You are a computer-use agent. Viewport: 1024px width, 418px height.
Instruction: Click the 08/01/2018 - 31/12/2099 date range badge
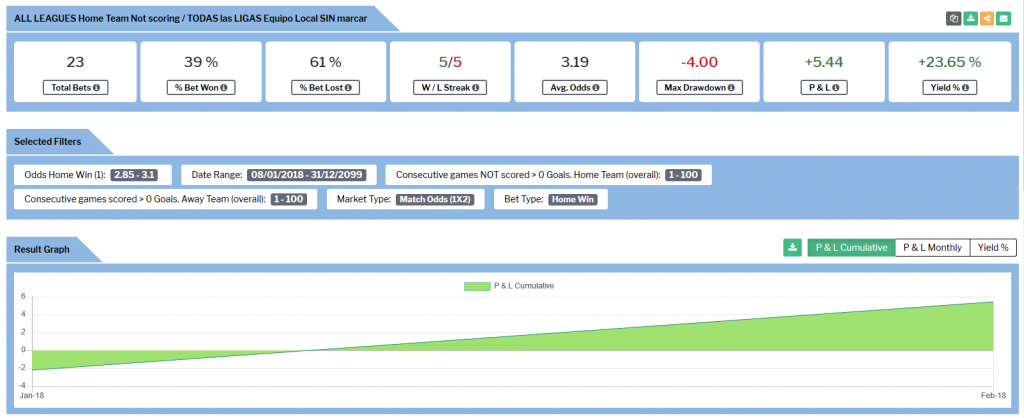pyautogui.click(x=306, y=175)
